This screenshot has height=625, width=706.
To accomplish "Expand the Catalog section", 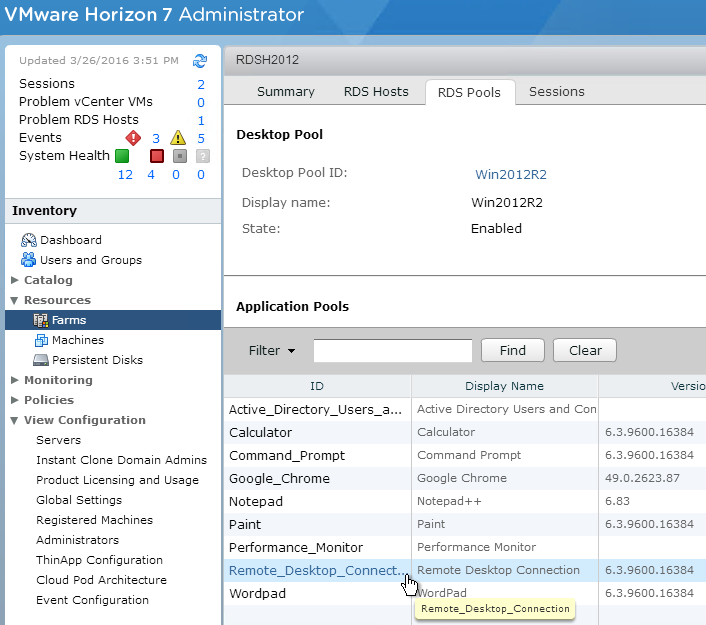I will [x=14, y=280].
